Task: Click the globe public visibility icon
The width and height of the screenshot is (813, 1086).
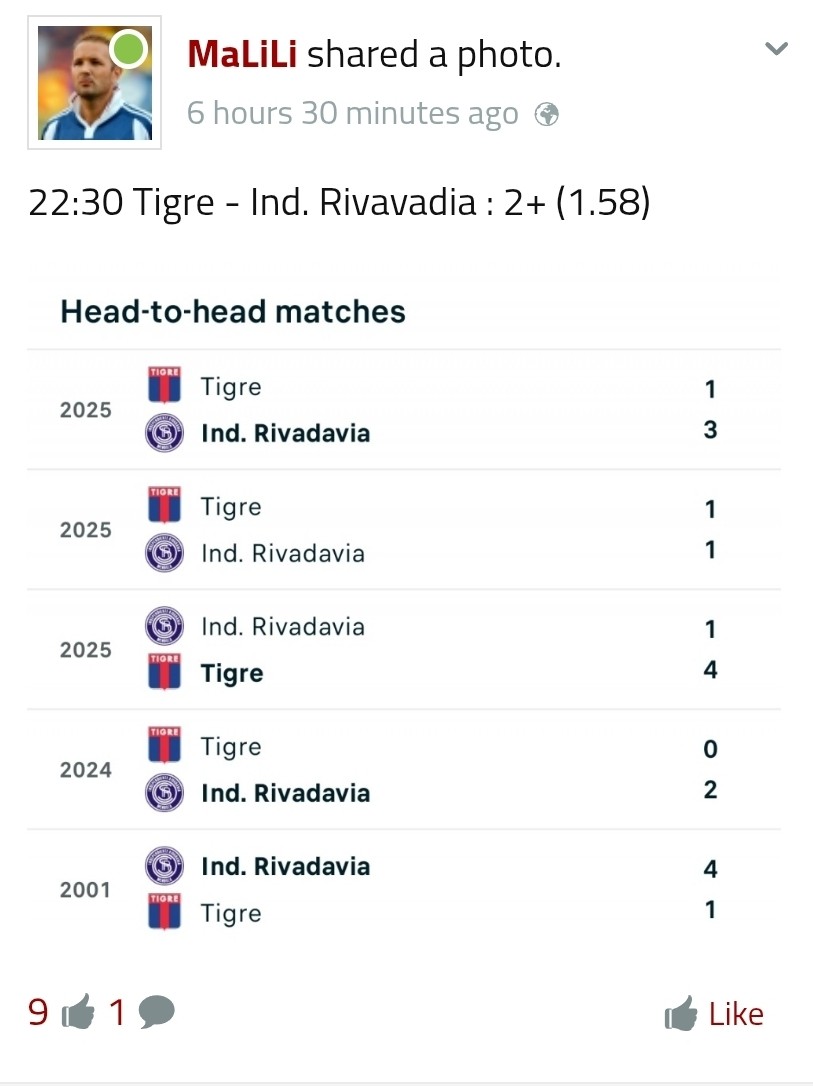Action: 546,114
